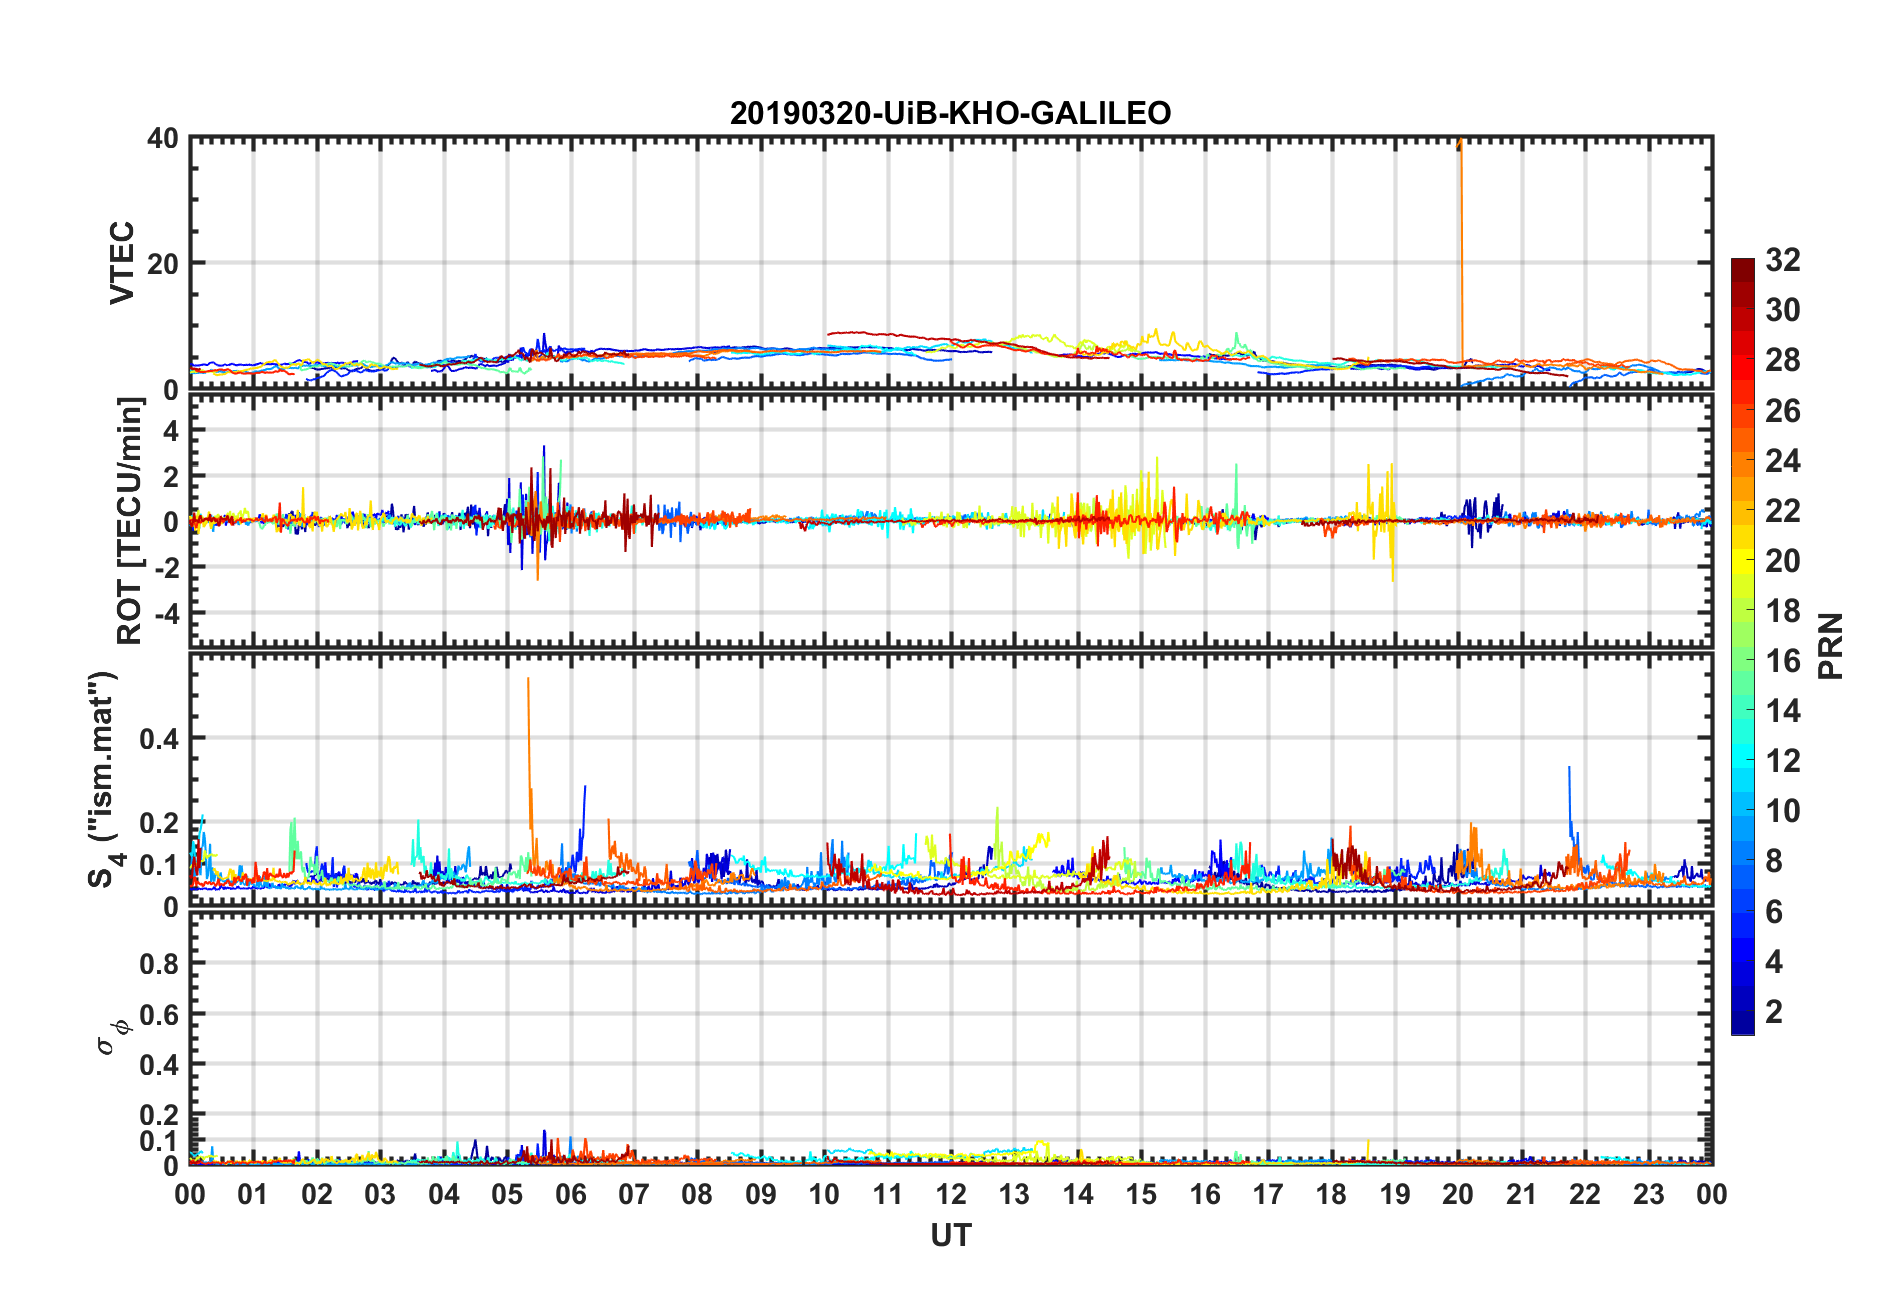This screenshot has height=1292, width=1902.
Task: Click the 0.6 tick on the sigma-phi axis
Action: (159, 1015)
